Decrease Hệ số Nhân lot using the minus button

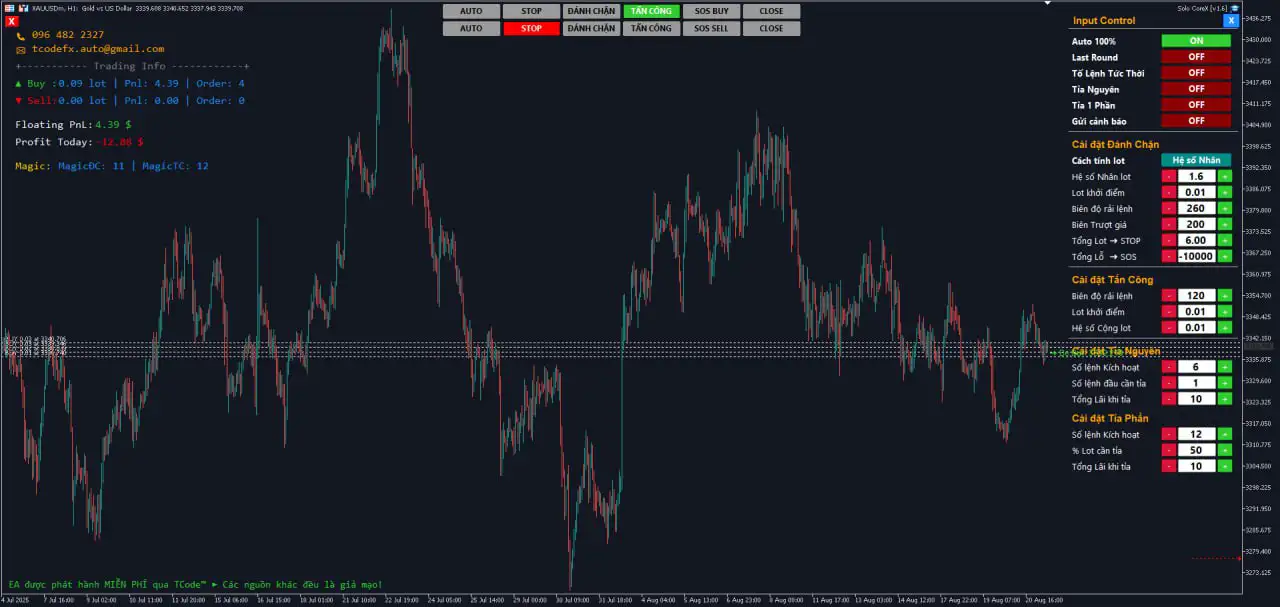(1169, 176)
